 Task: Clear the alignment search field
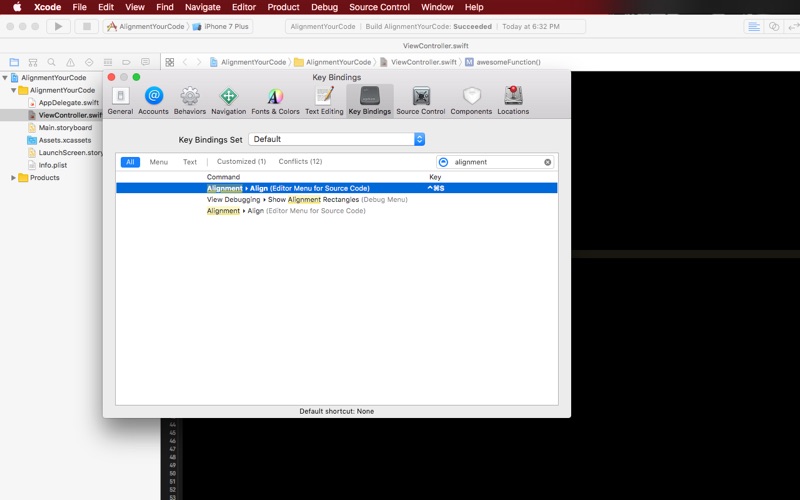click(547, 162)
